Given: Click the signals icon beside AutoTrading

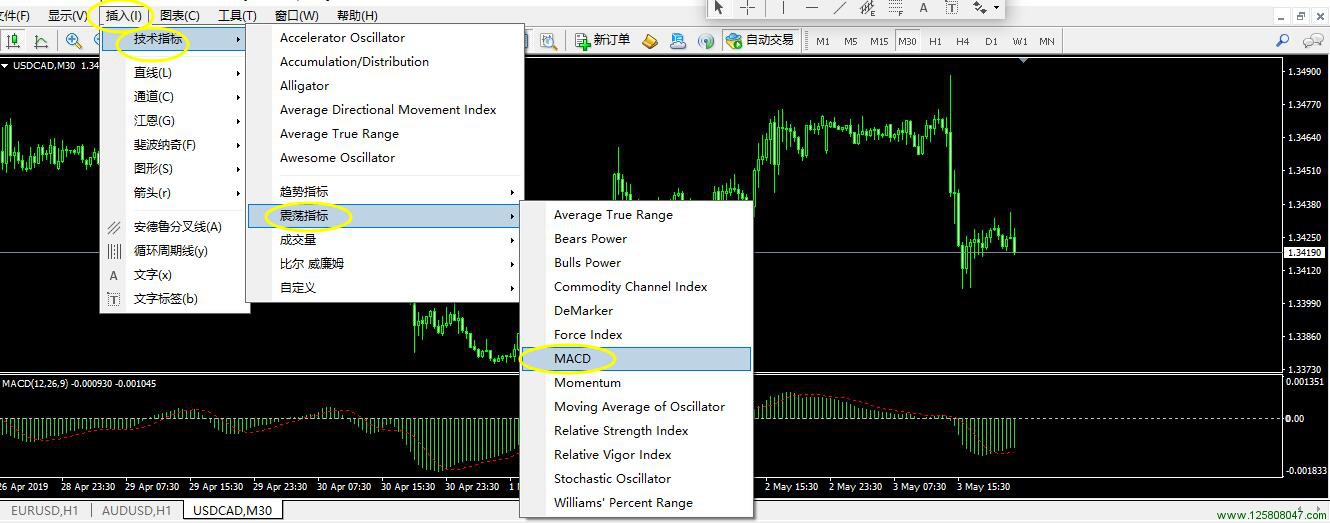Looking at the screenshot, I should 706,41.
